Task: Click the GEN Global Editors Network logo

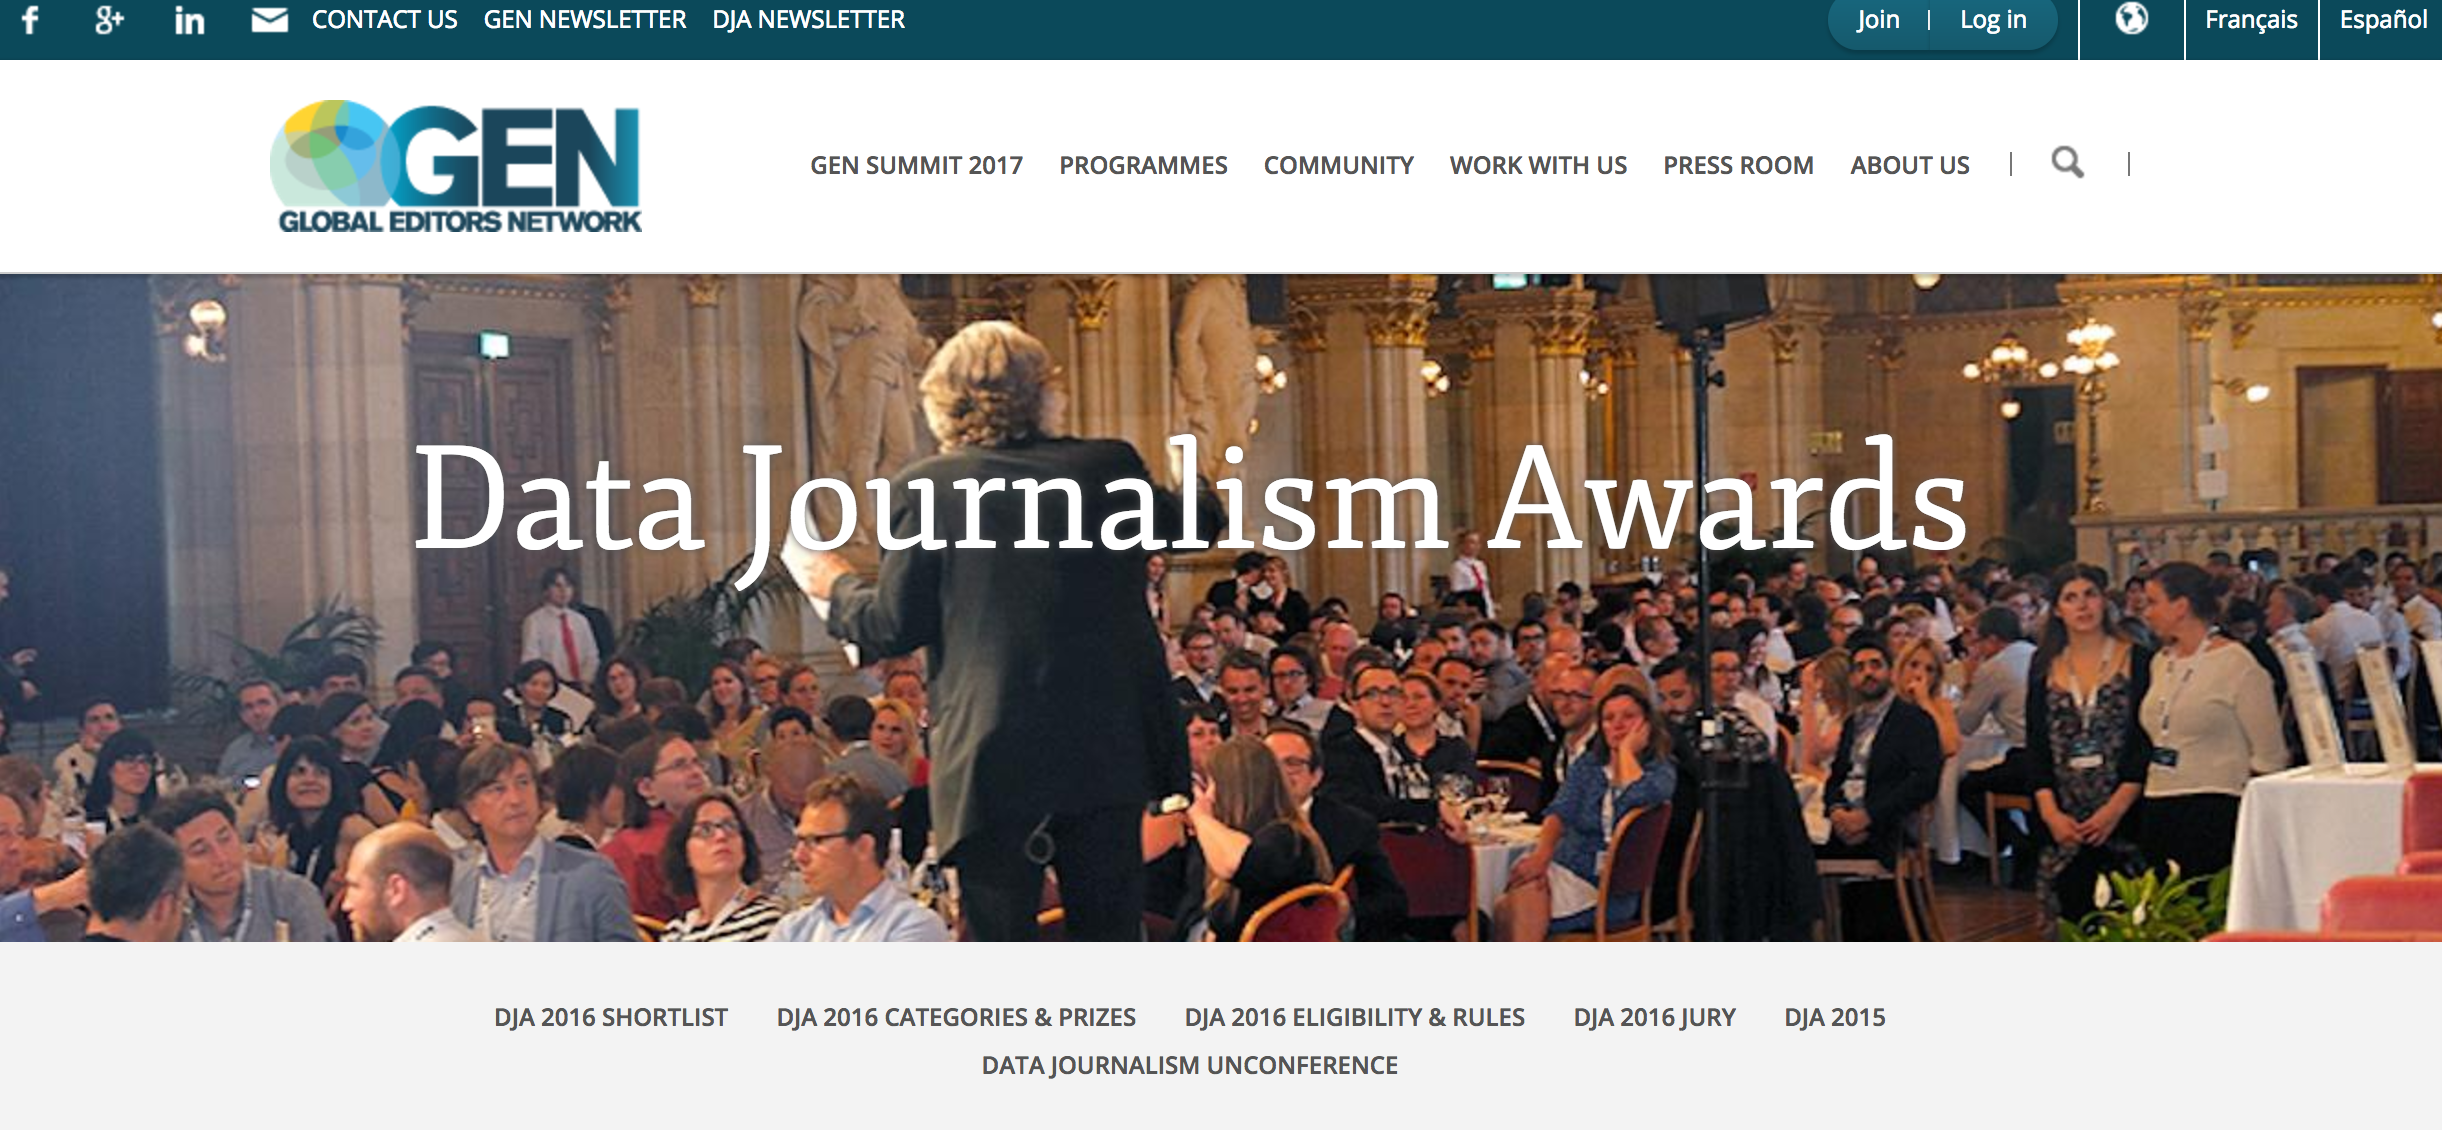Action: coord(456,167)
